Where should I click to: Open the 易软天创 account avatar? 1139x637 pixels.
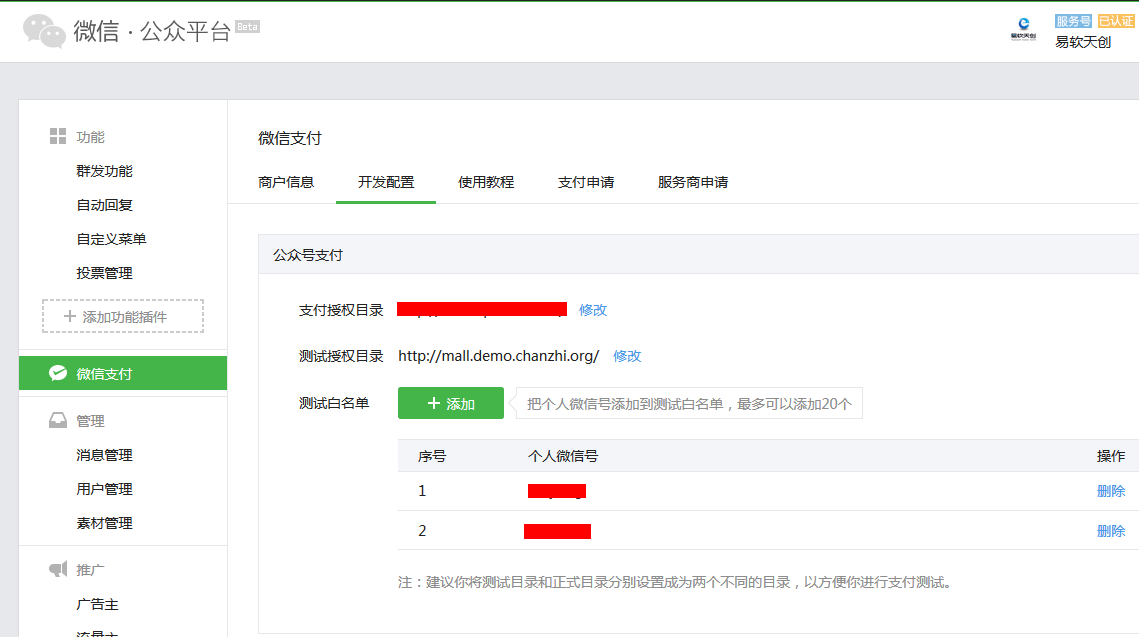(1024, 30)
